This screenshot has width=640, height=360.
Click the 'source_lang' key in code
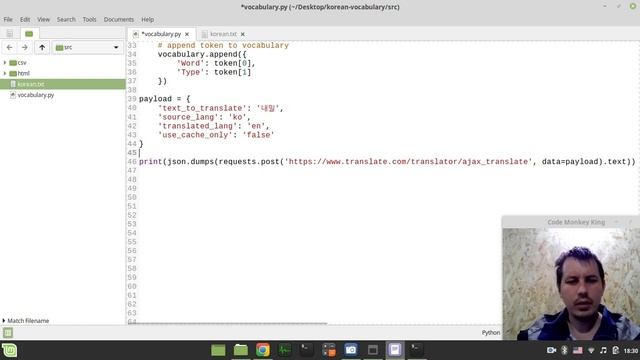[x=188, y=117]
